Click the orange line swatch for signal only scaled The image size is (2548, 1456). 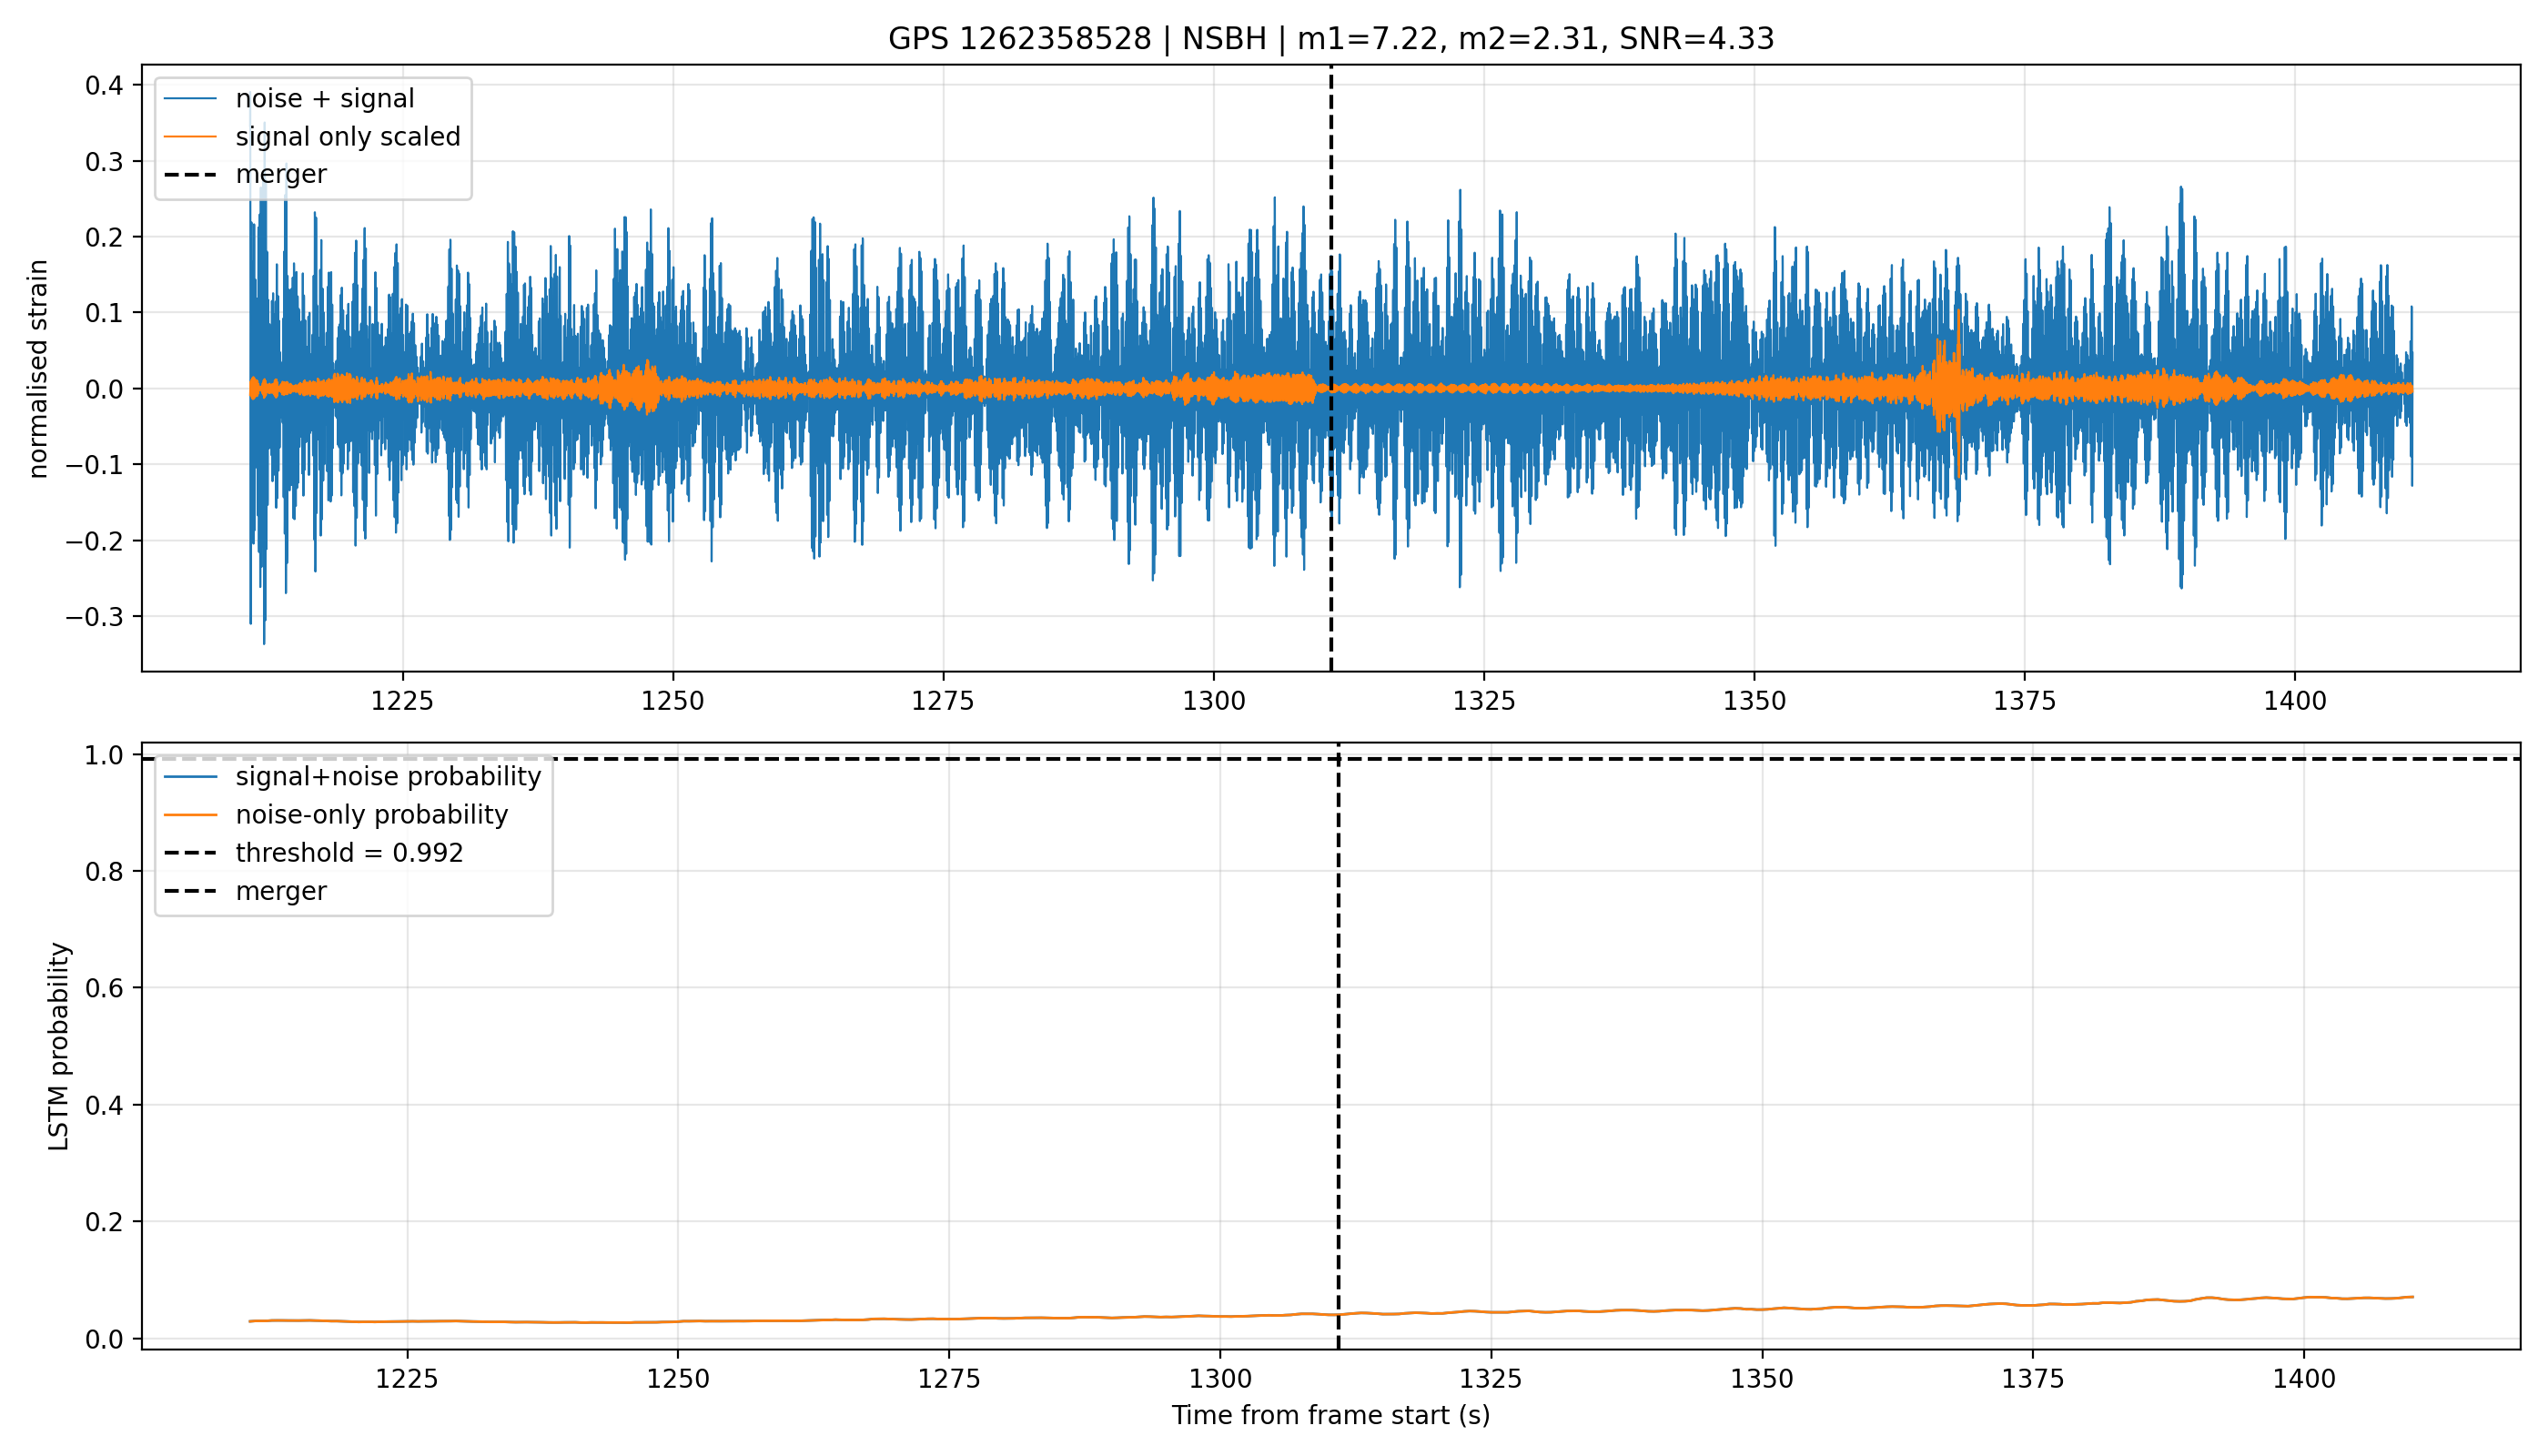(190, 137)
